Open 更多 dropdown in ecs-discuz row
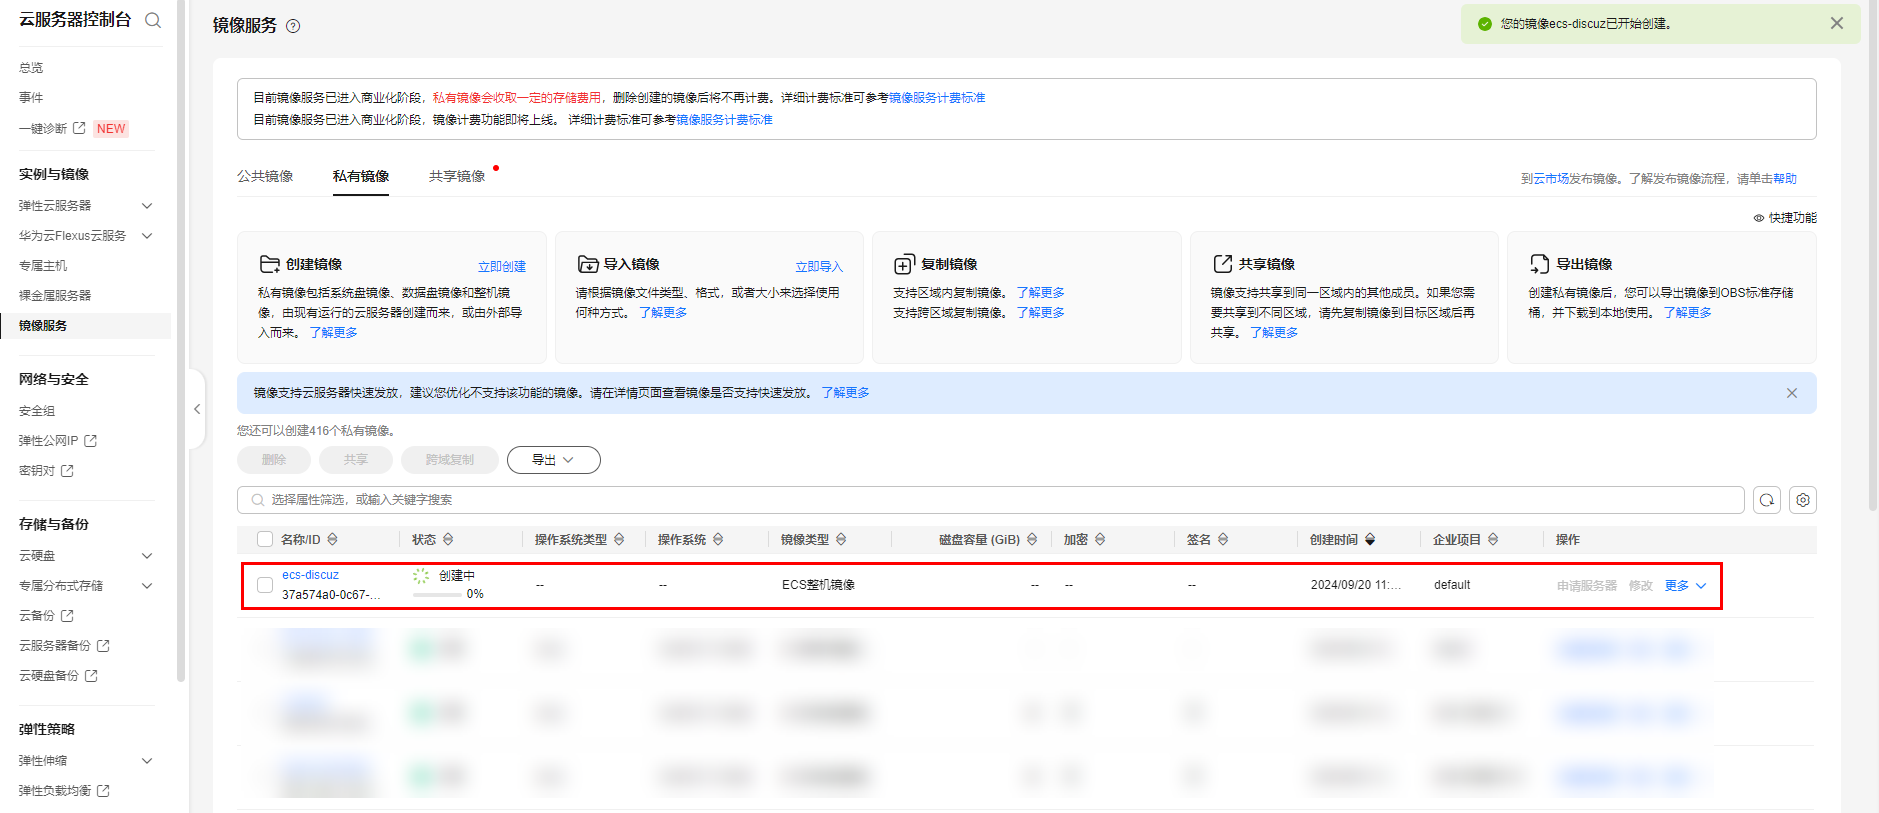 tap(1685, 586)
